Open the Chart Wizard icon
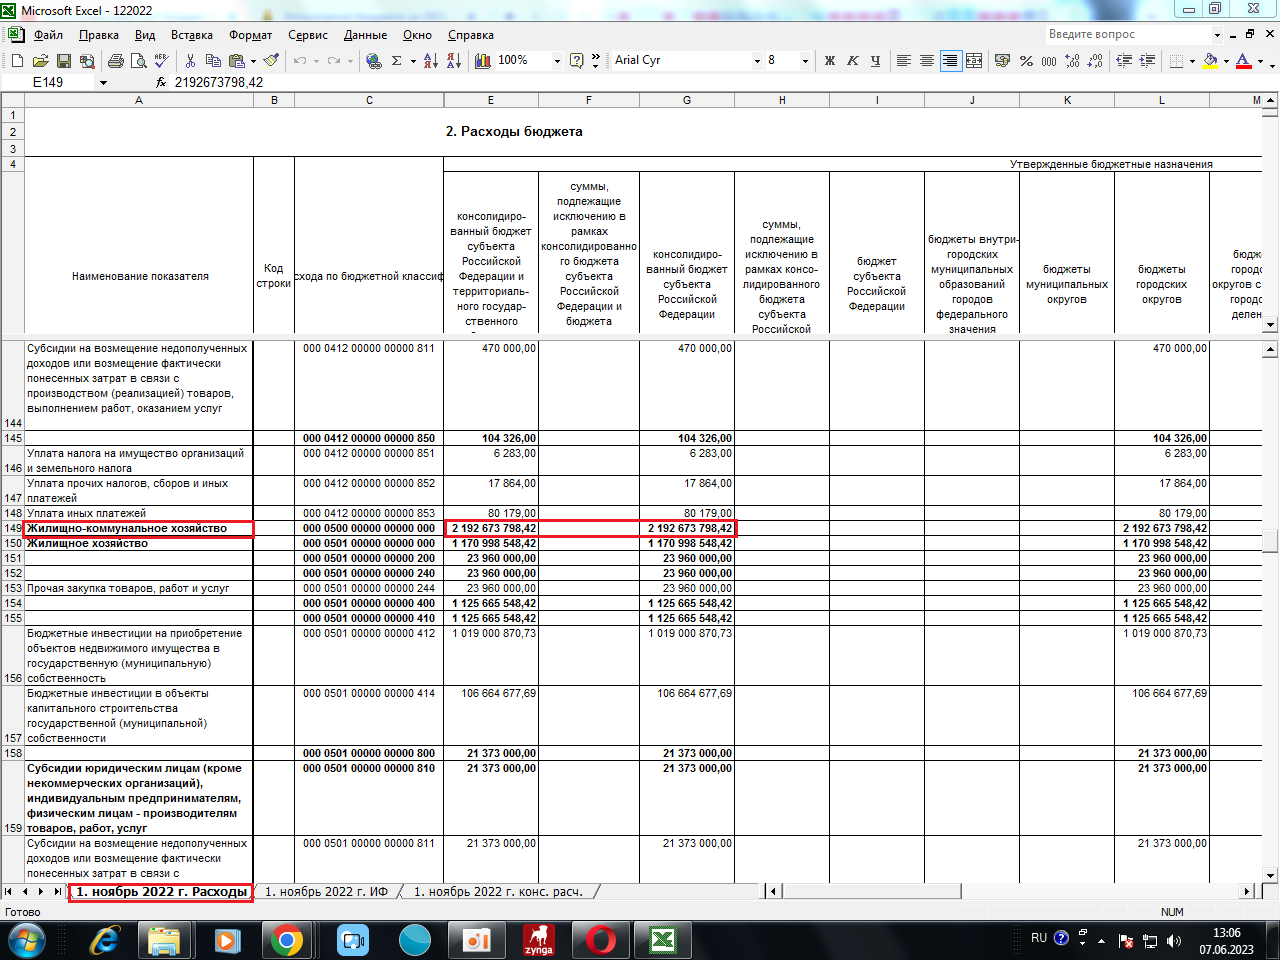 [482, 61]
